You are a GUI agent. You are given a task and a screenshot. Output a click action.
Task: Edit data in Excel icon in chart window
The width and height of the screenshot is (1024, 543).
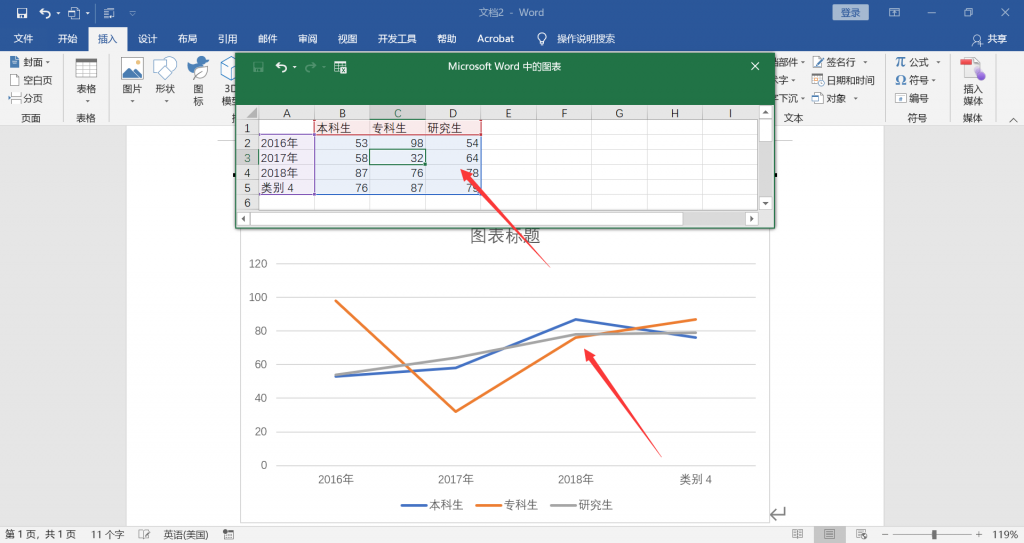[x=340, y=67]
